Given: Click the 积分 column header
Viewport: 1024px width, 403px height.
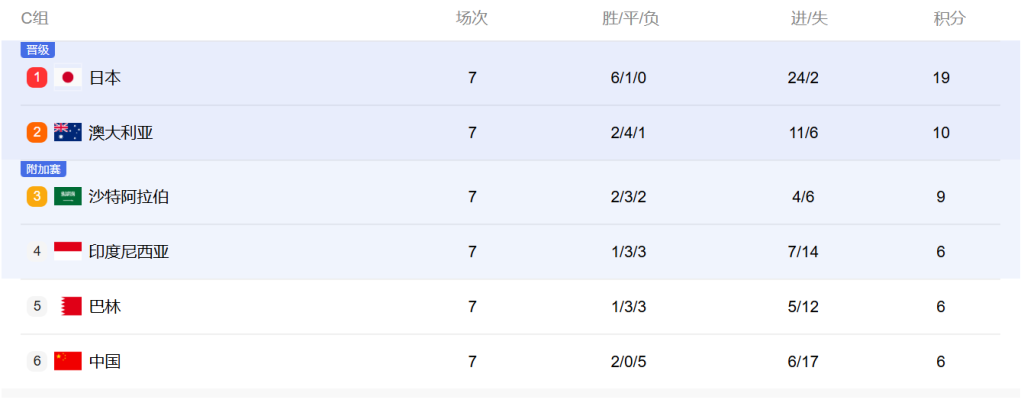Looking at the screenshot, I should point(950,19).
